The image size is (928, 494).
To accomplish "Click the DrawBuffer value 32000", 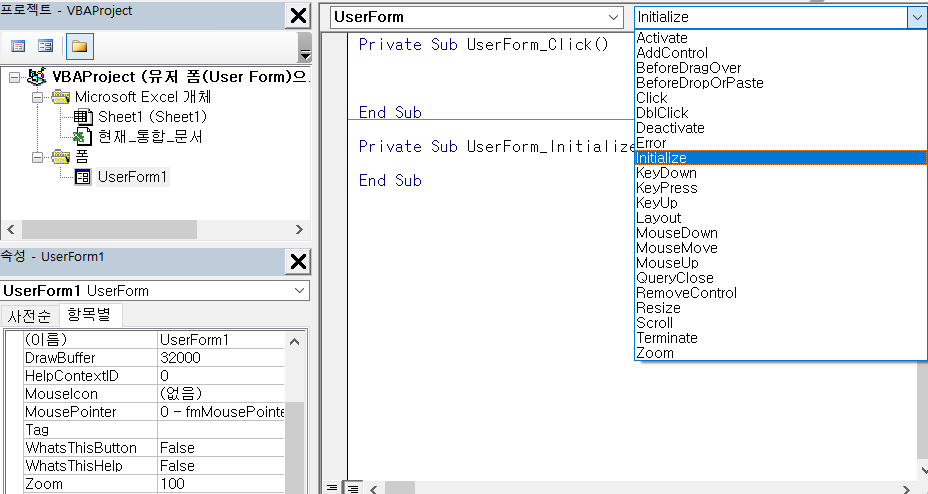I will 221,358.
